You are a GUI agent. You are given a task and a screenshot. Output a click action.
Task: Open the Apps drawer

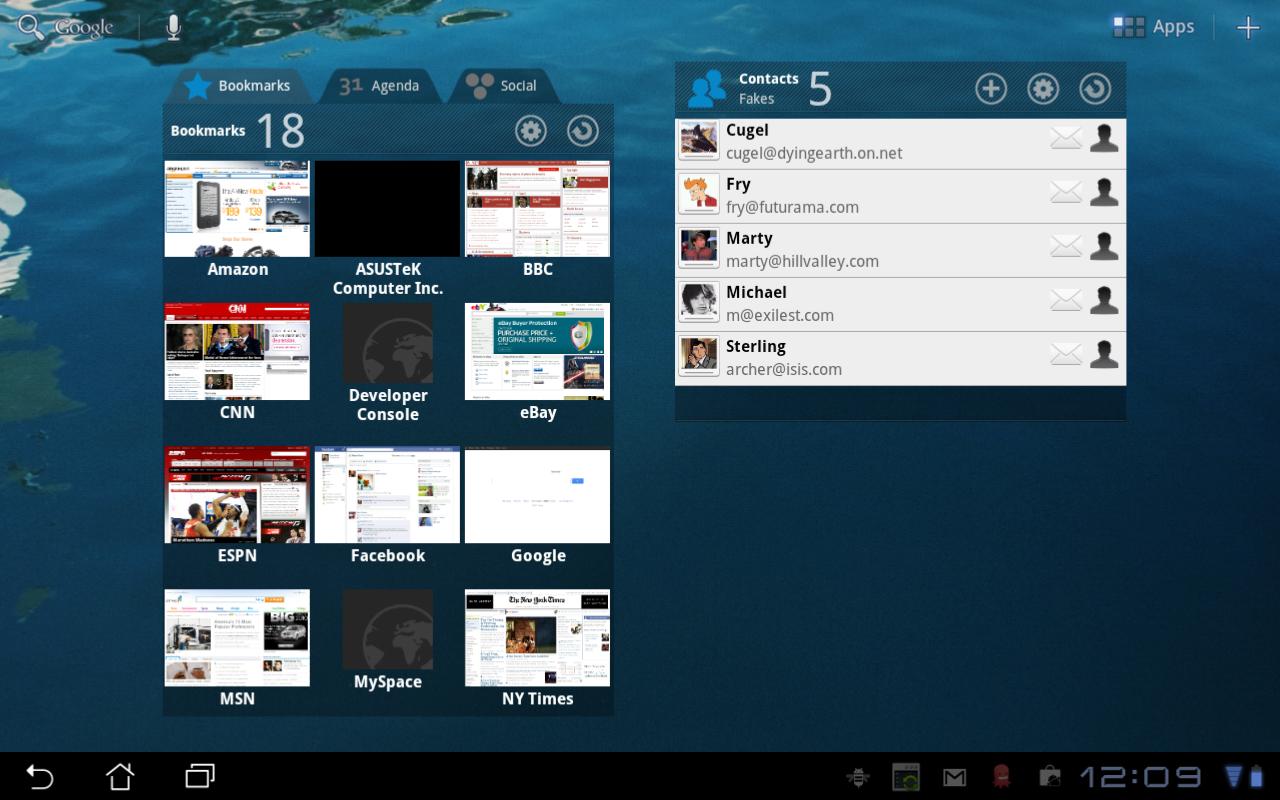tap(1154, 27)
